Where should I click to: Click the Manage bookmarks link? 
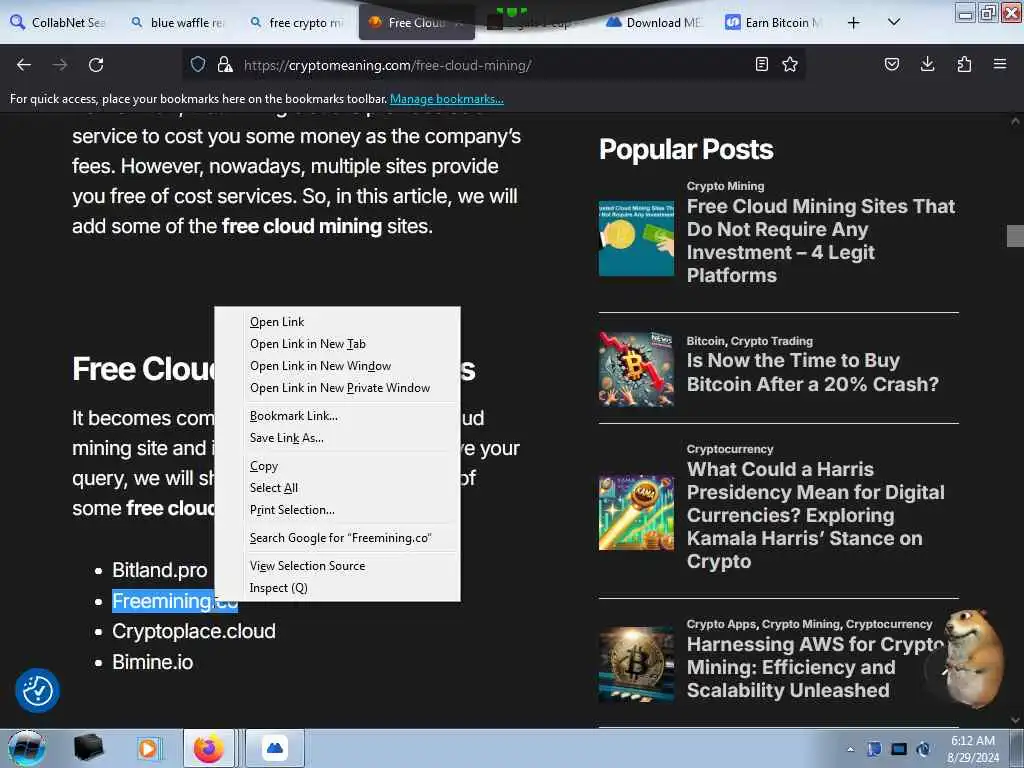pyautogui.click(x=447, y=99)
